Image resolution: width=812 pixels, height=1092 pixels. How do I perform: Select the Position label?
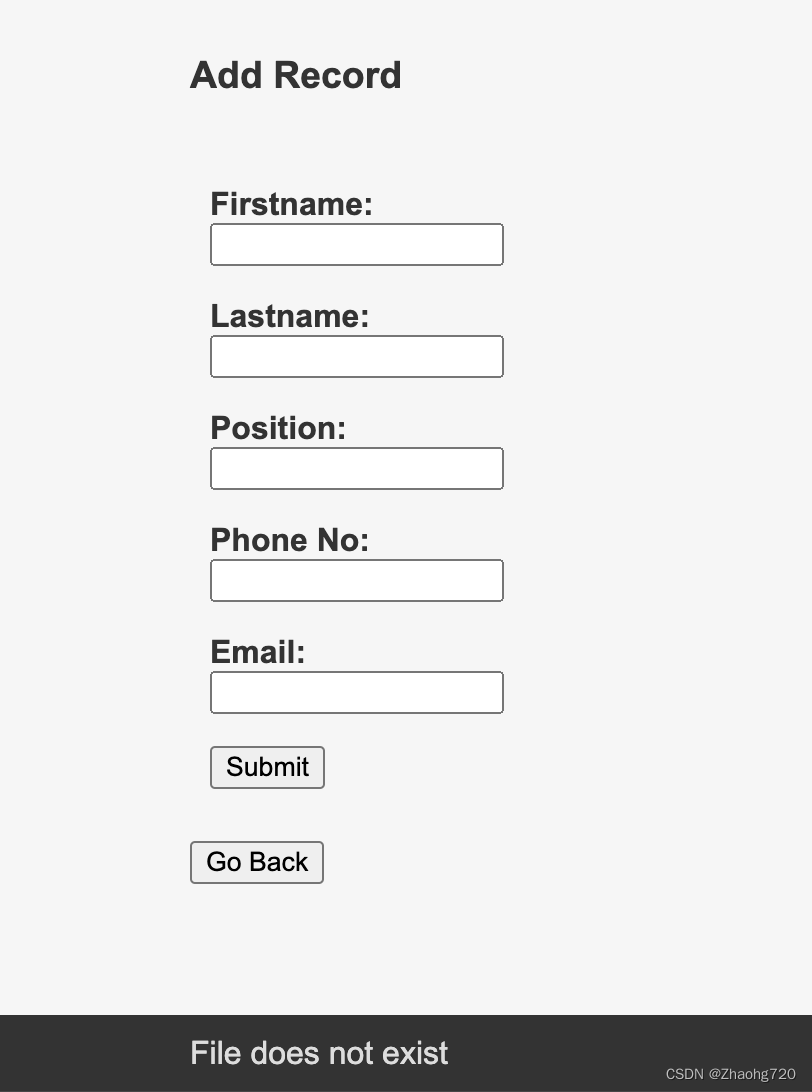278,428
